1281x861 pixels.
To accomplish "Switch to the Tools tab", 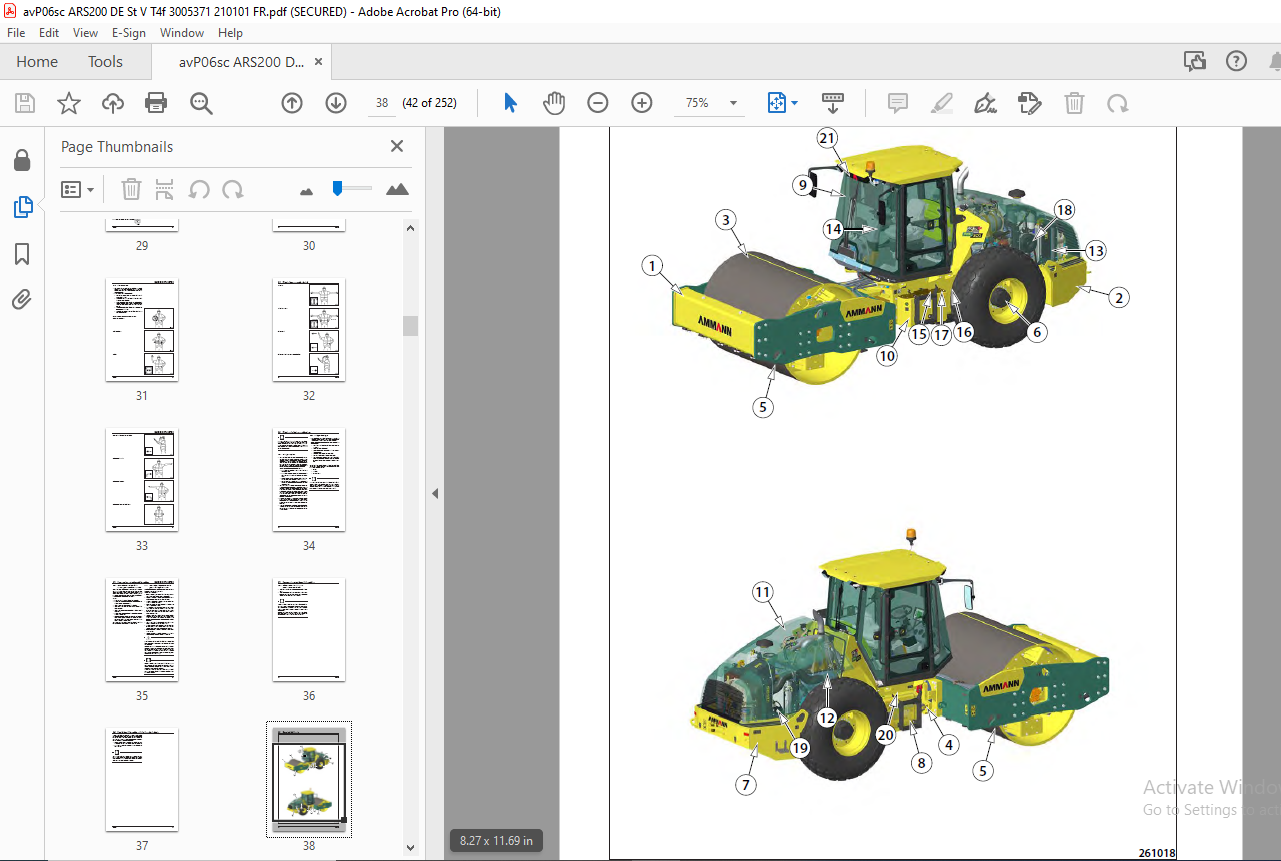I will tap(105, 62).
